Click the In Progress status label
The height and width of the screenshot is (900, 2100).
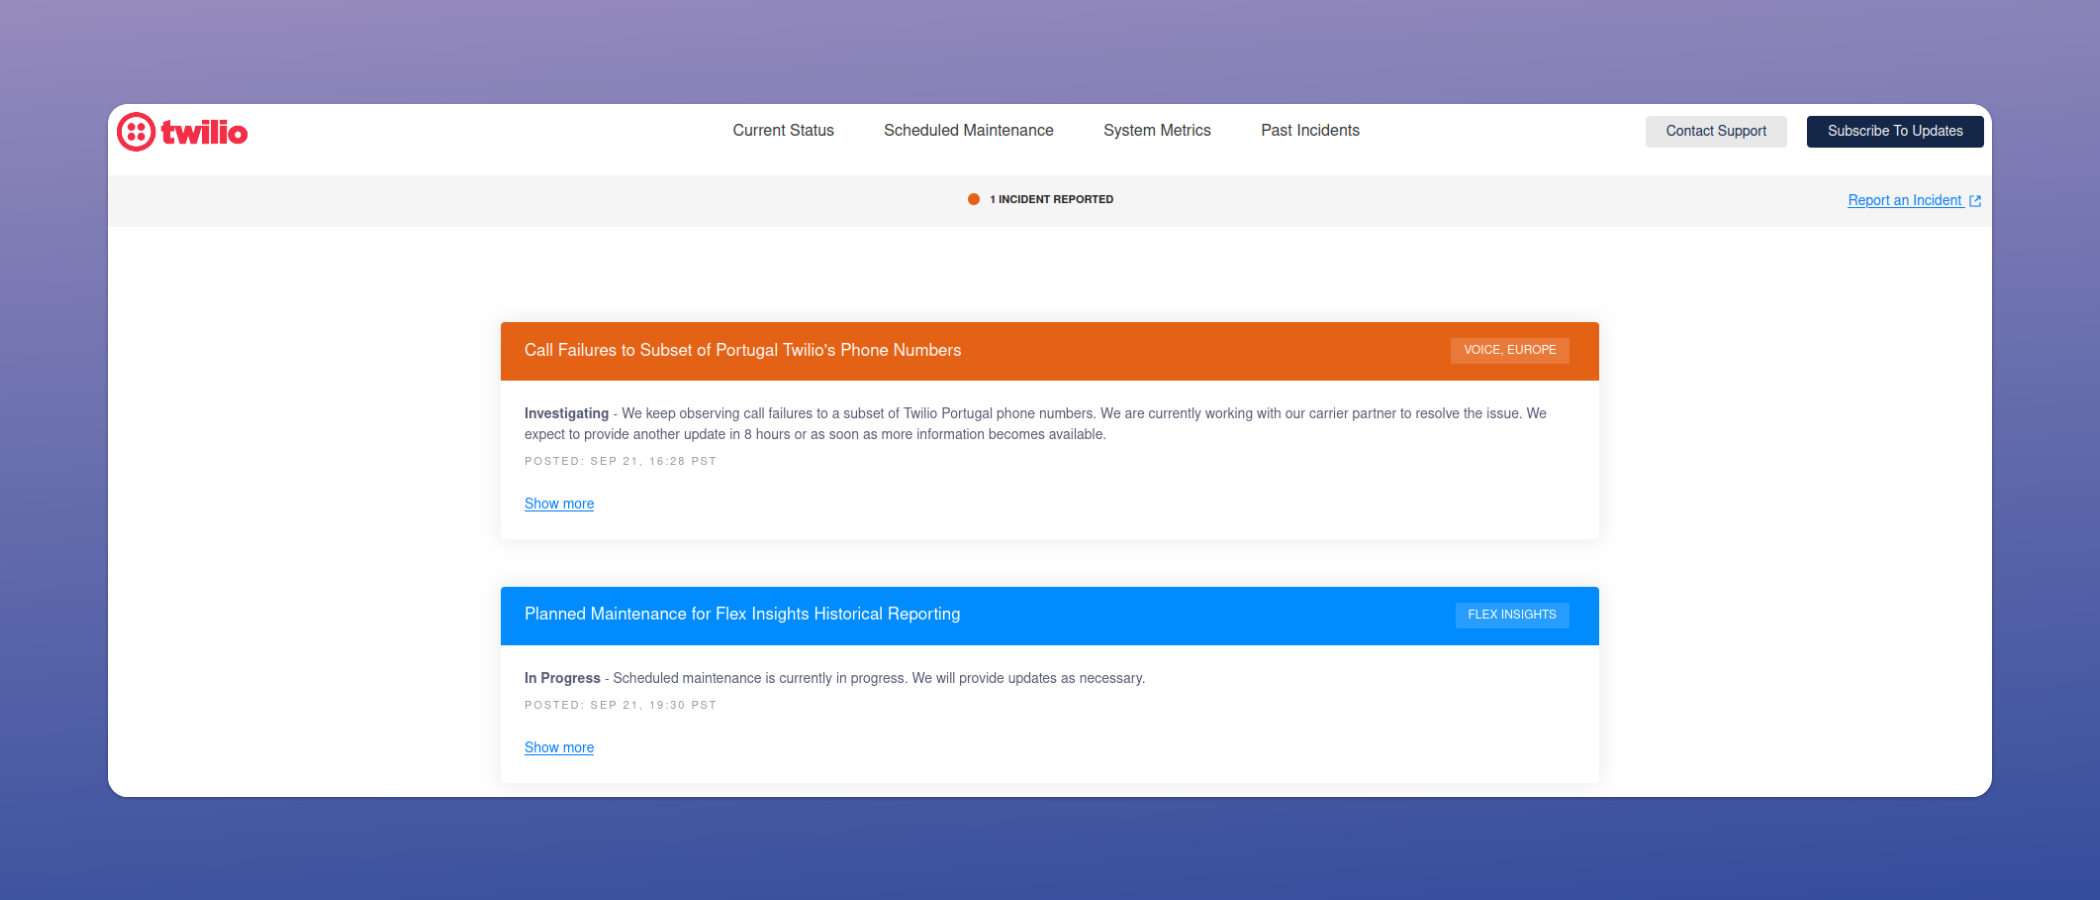click(x=562, y=678)
